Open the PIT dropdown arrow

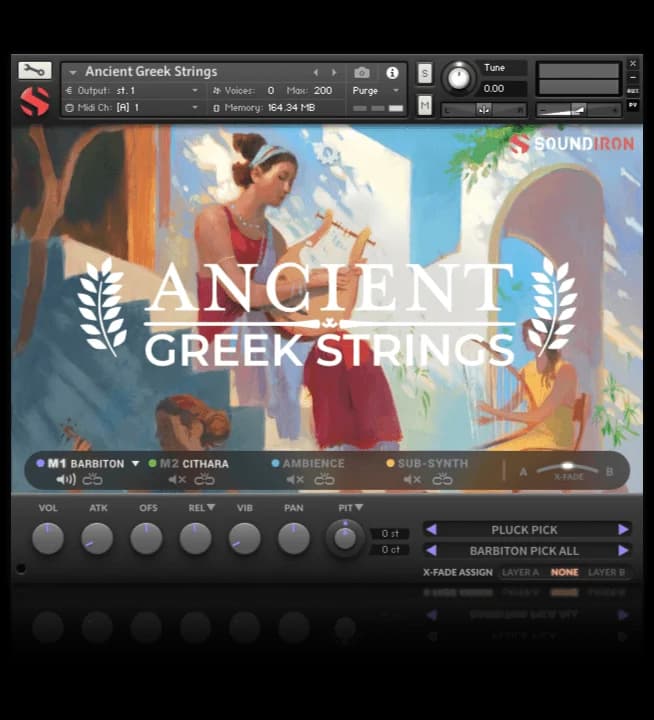[x=359, y=507]
